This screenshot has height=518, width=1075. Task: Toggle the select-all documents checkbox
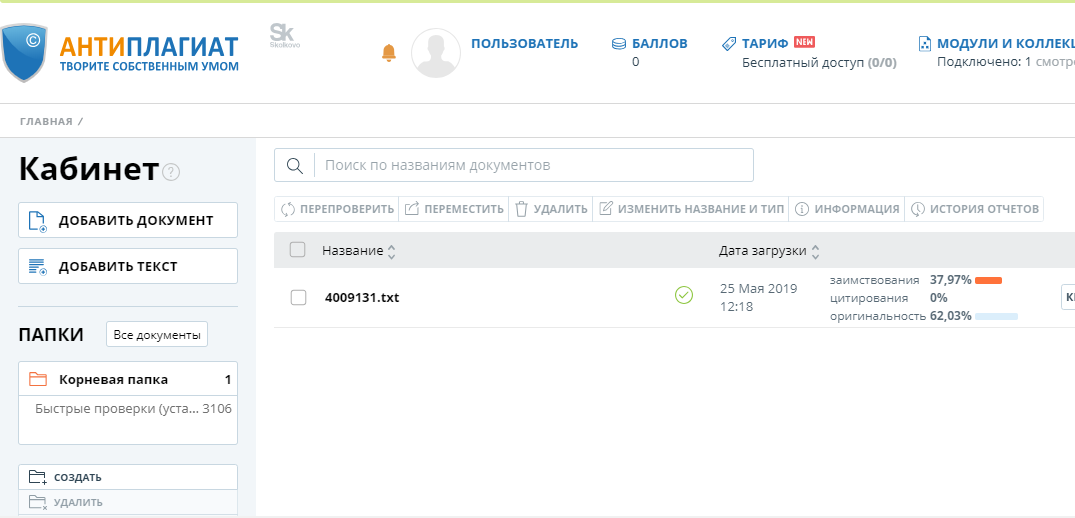coord(297,250)
